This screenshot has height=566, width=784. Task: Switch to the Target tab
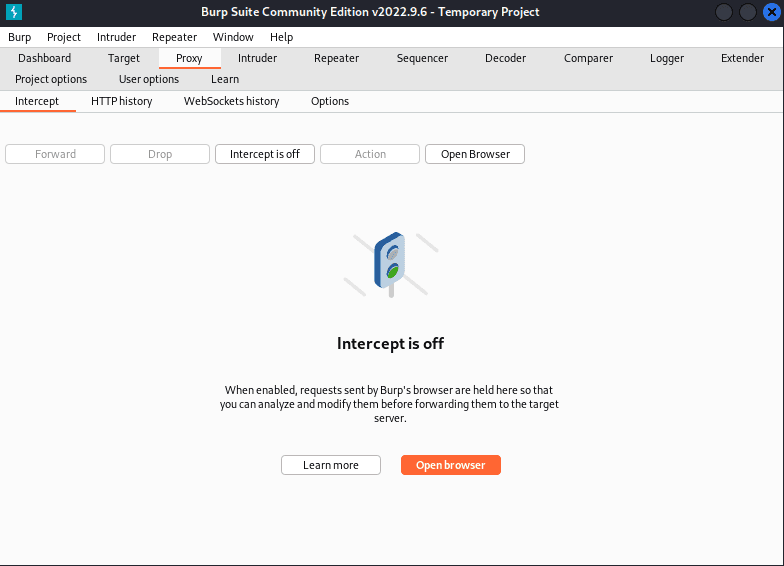(124, 58)
